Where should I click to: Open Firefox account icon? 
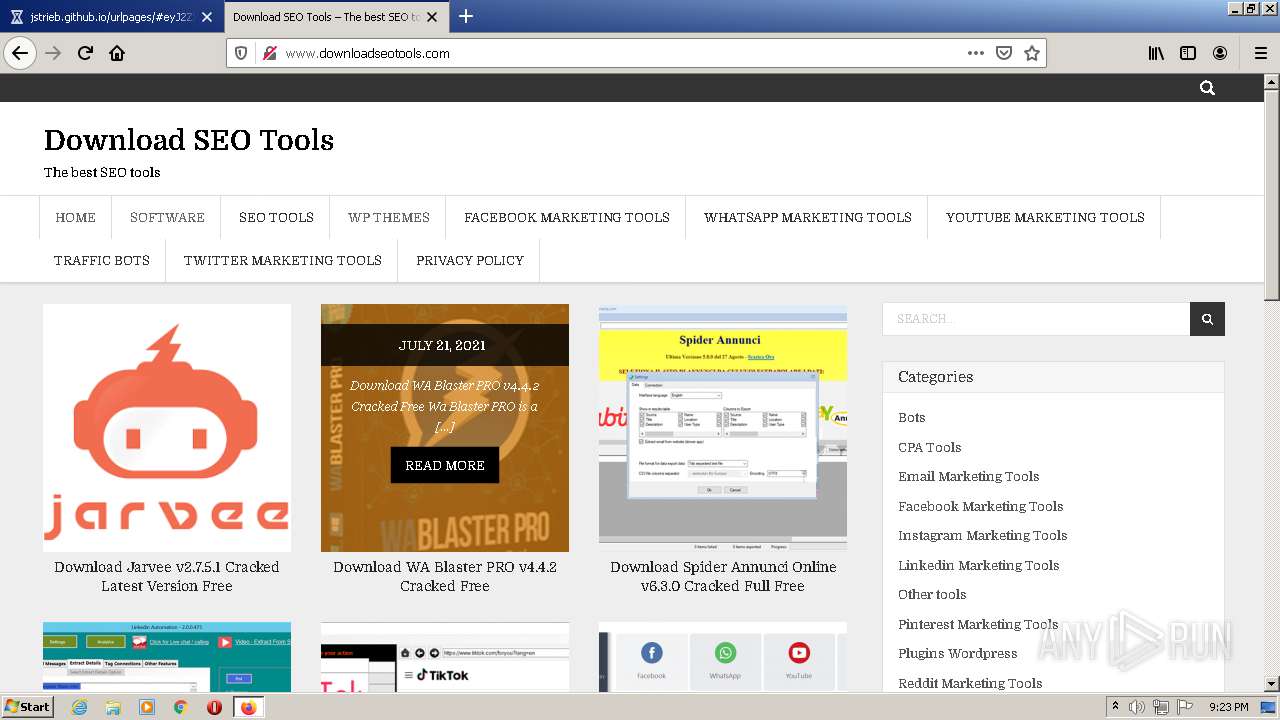[1220, 53]
